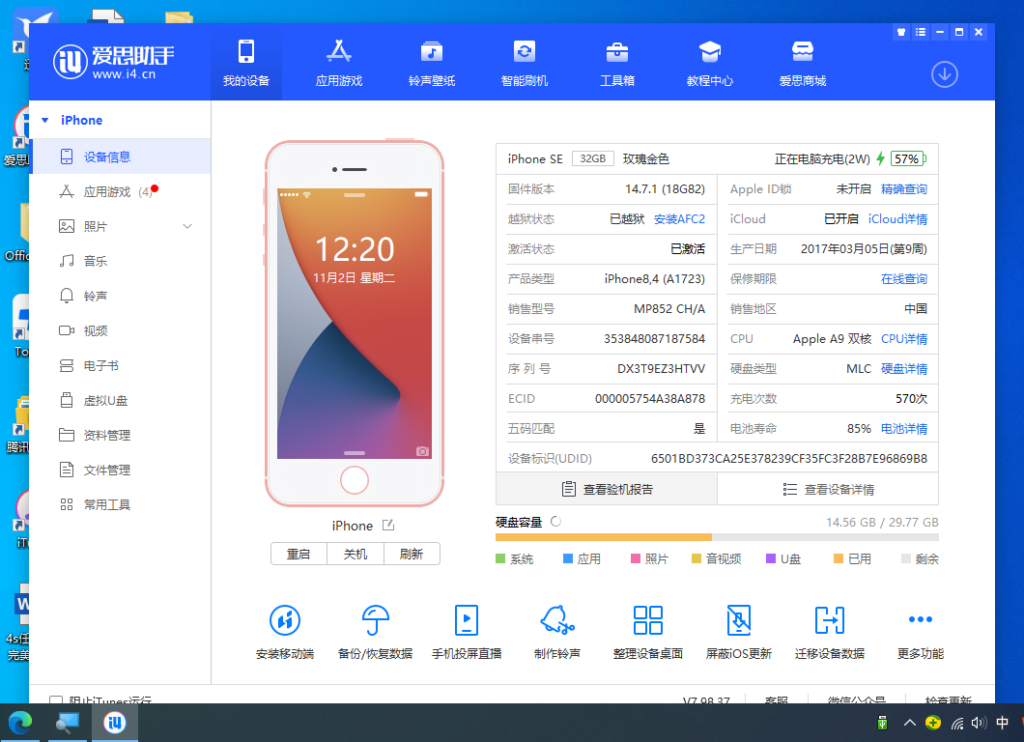Open 铃声 in sidebar

120,296
